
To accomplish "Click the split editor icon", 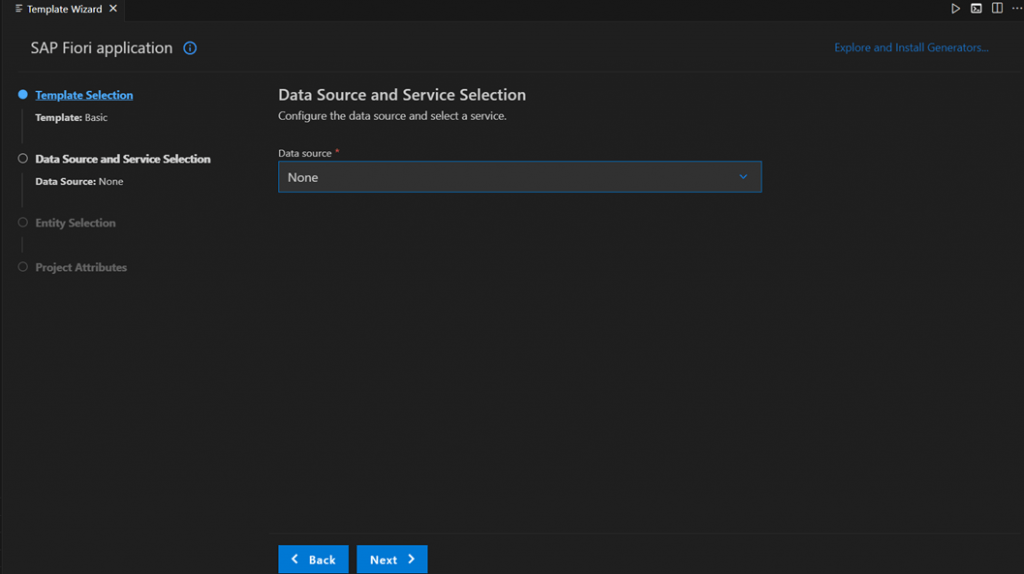I will [997, 8].
